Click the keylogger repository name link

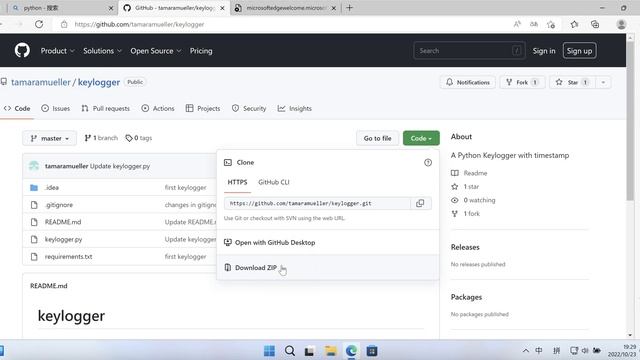click(x=99, y=82)
